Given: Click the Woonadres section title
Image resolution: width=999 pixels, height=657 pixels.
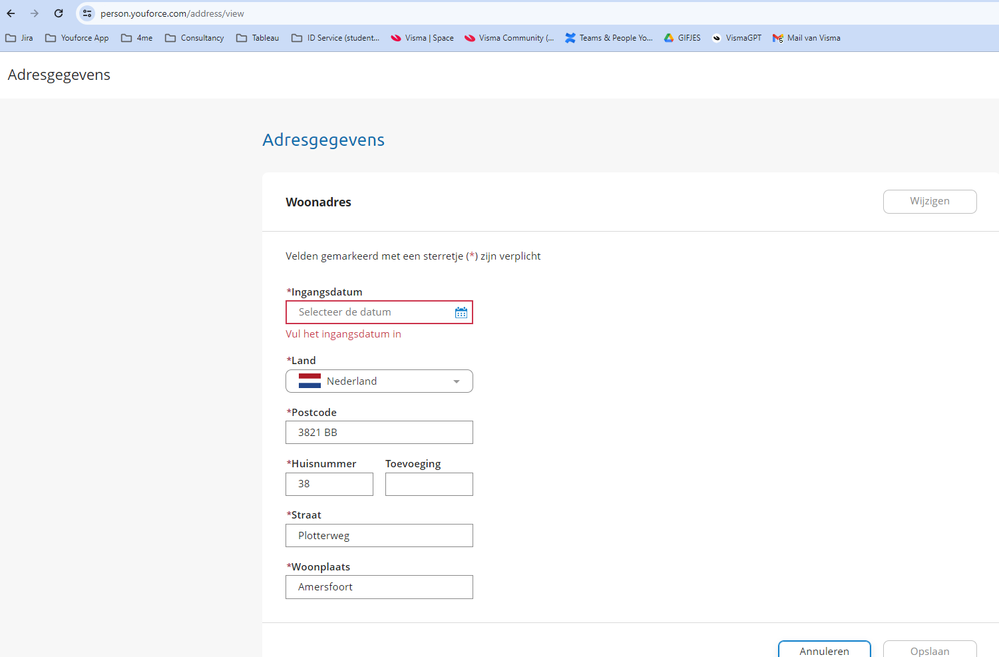Looking at the screenshot, I should [x=319, y=202].
